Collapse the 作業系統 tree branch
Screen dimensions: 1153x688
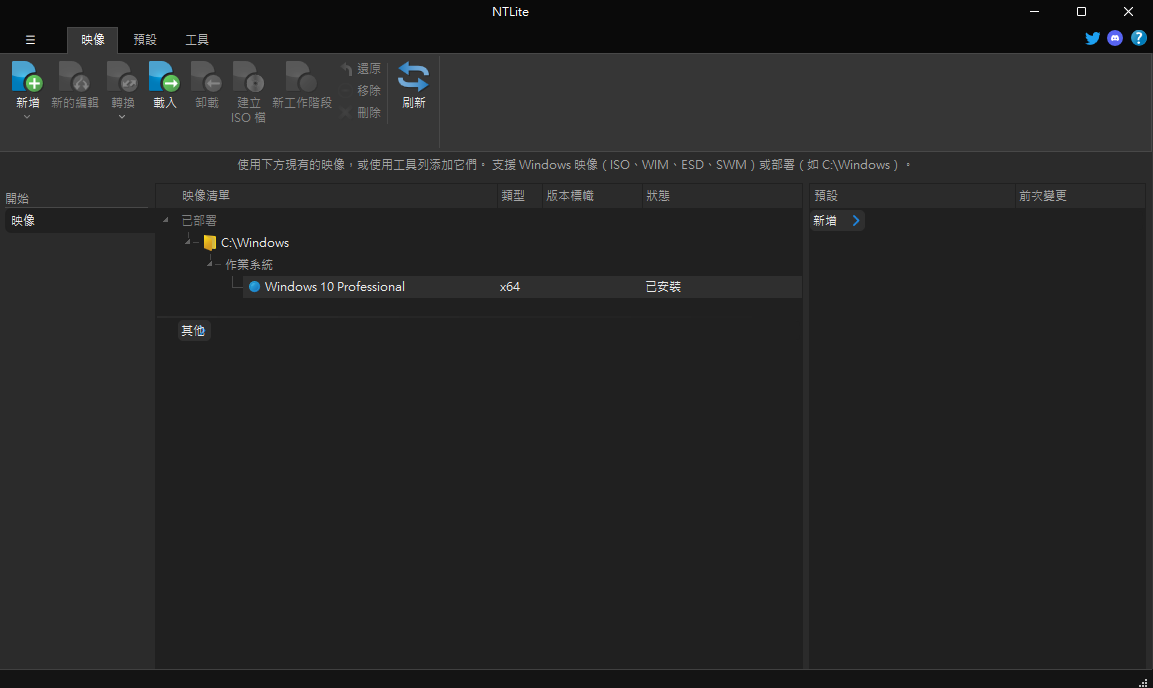pos(211,265)
